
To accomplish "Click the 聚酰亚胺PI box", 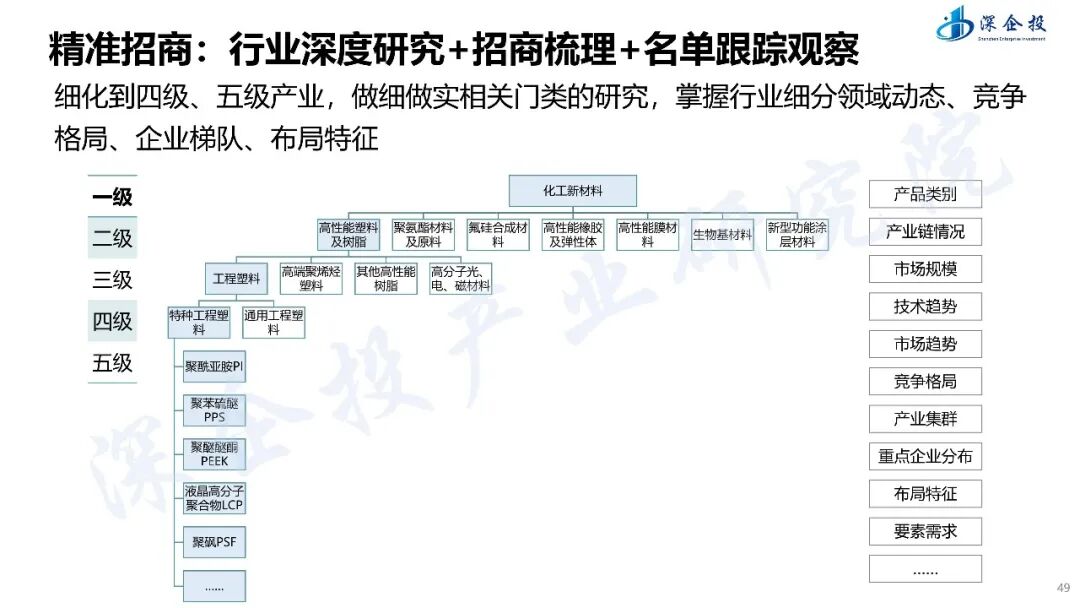I will click(213, 368).
